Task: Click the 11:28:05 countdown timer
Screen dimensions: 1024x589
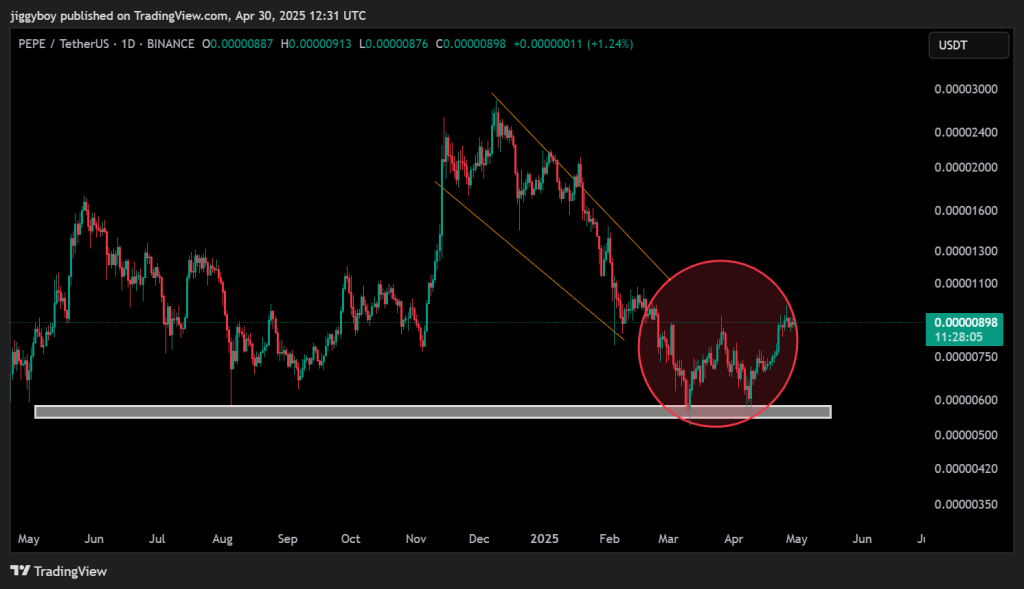Action: (x=958, y=337)
